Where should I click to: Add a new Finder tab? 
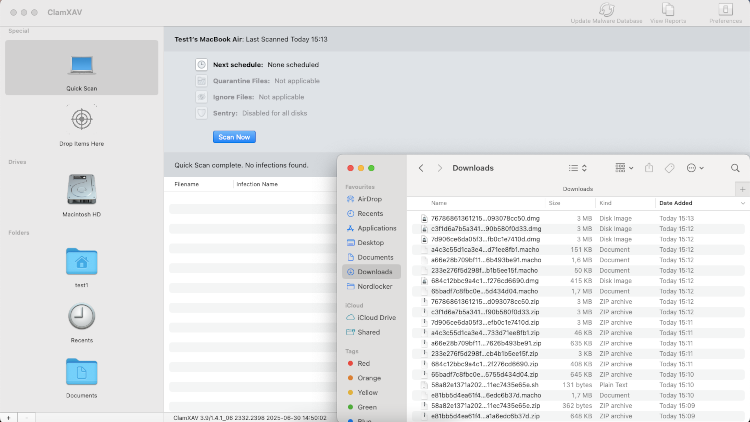point(742,189)
